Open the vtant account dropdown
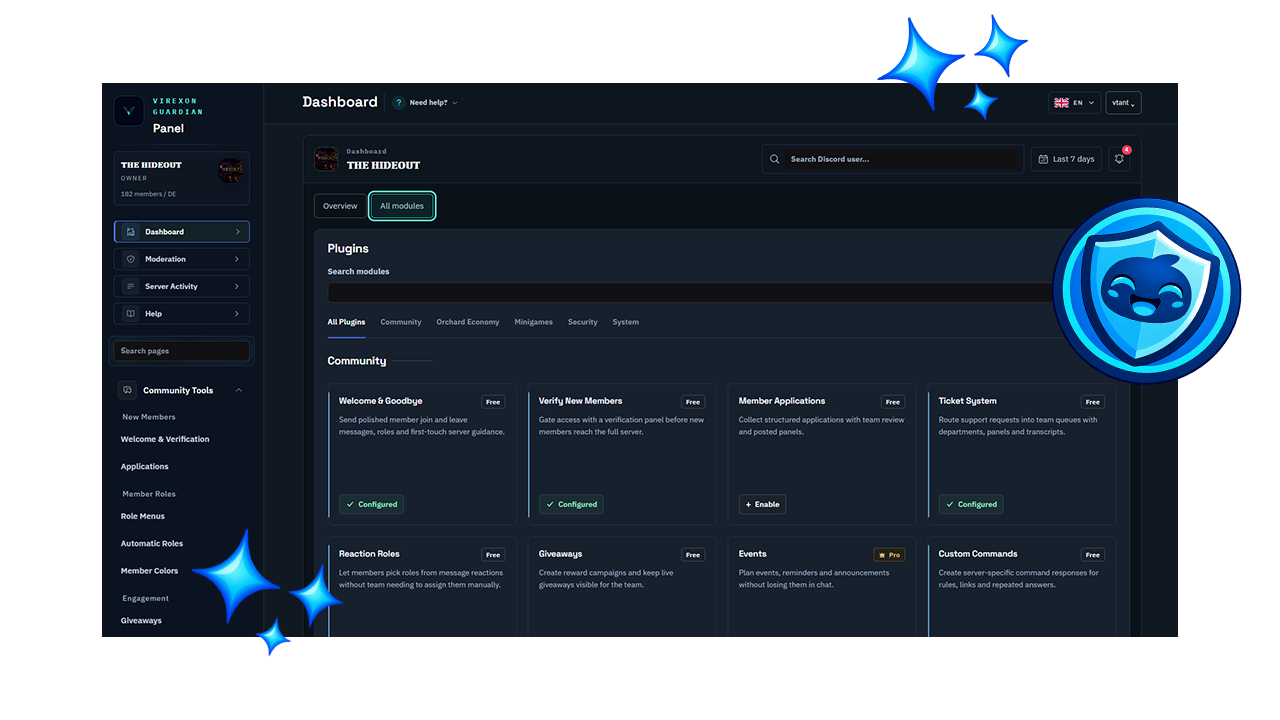Viewport: 1280px width, 720px height. [x=1123, y=103]
